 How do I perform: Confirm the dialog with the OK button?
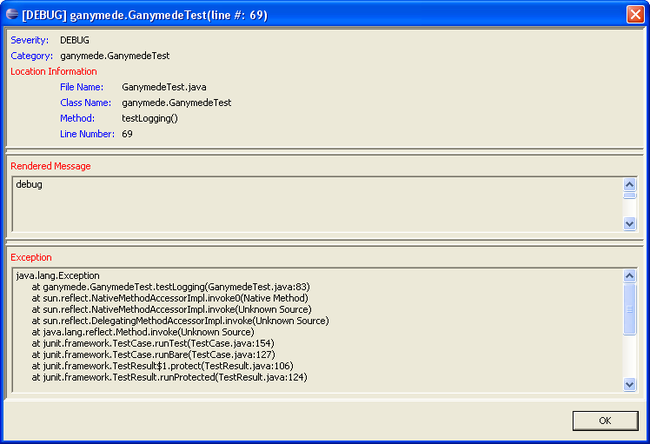point(605,421)
